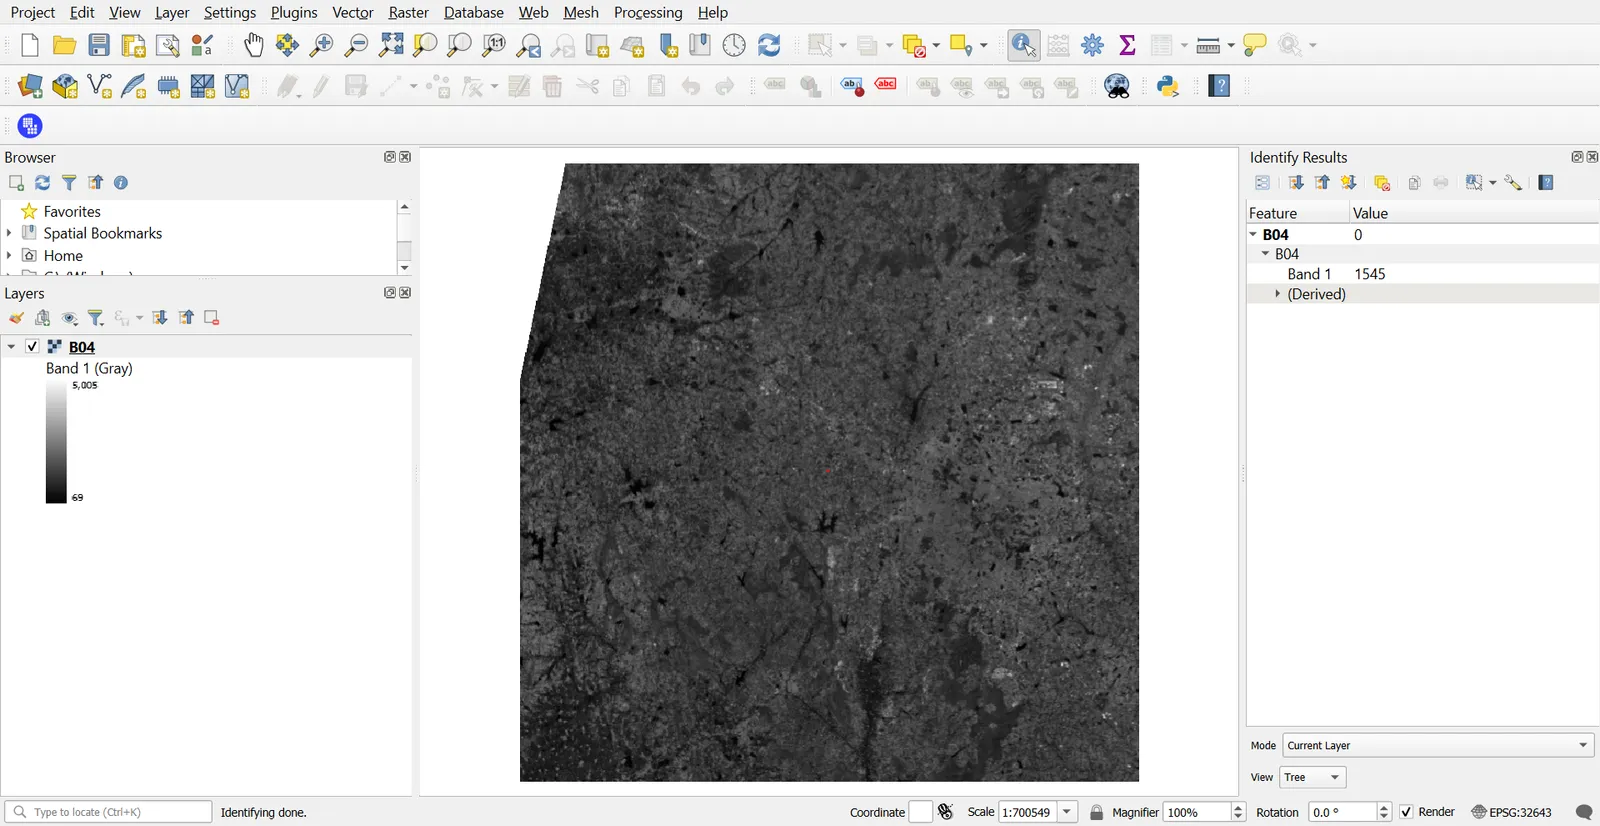Open the Plugins menu

tap(294, 12)
